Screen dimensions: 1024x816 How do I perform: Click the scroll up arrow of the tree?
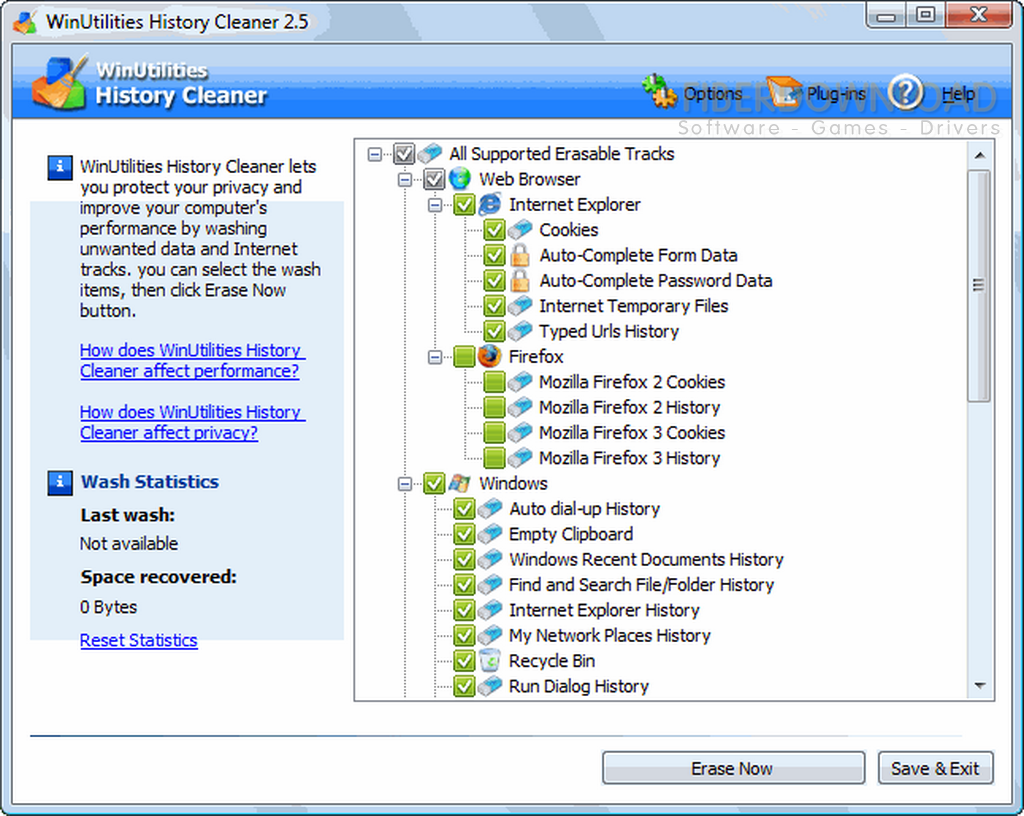pos(979,155)
